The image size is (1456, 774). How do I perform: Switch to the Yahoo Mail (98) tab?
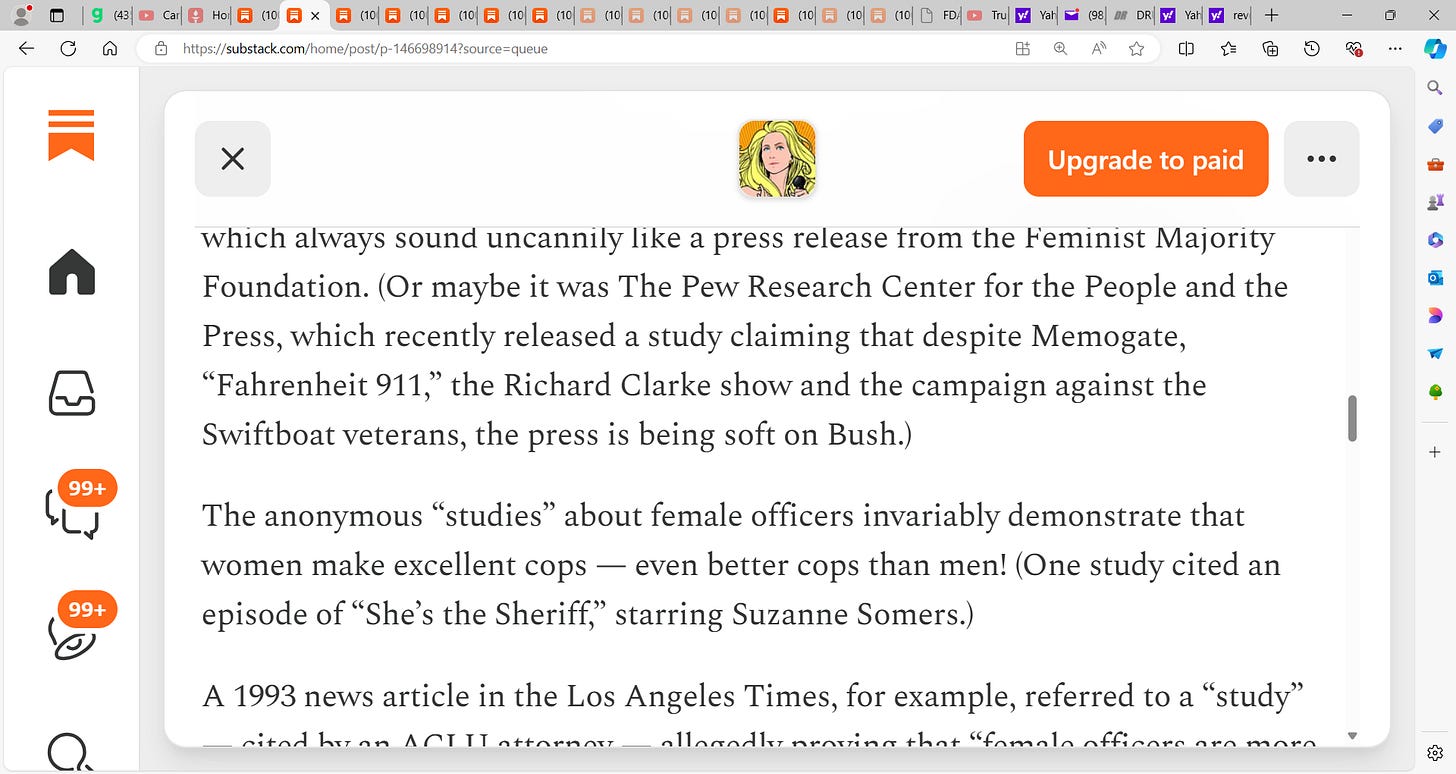click(1084, 15)
